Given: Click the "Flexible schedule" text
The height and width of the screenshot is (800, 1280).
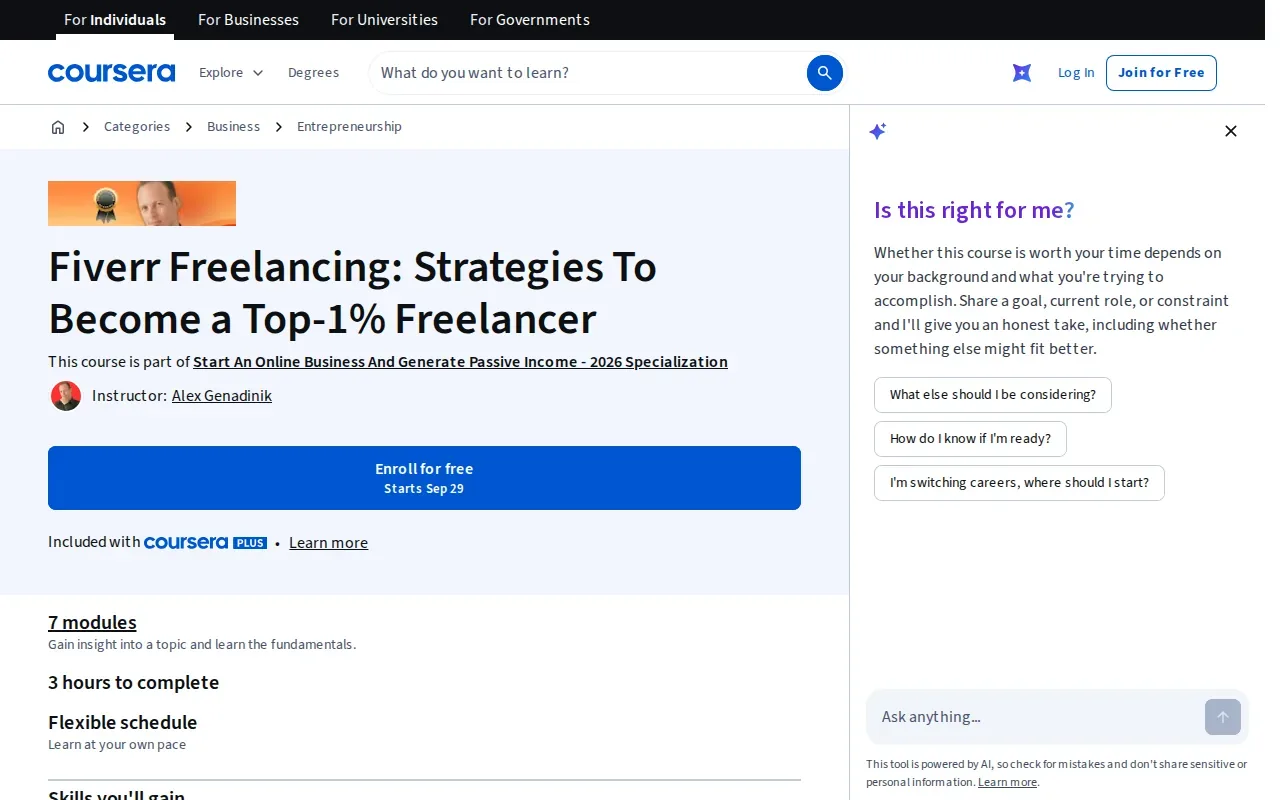Looking at the screenshot, I should [x=122, y=723].
